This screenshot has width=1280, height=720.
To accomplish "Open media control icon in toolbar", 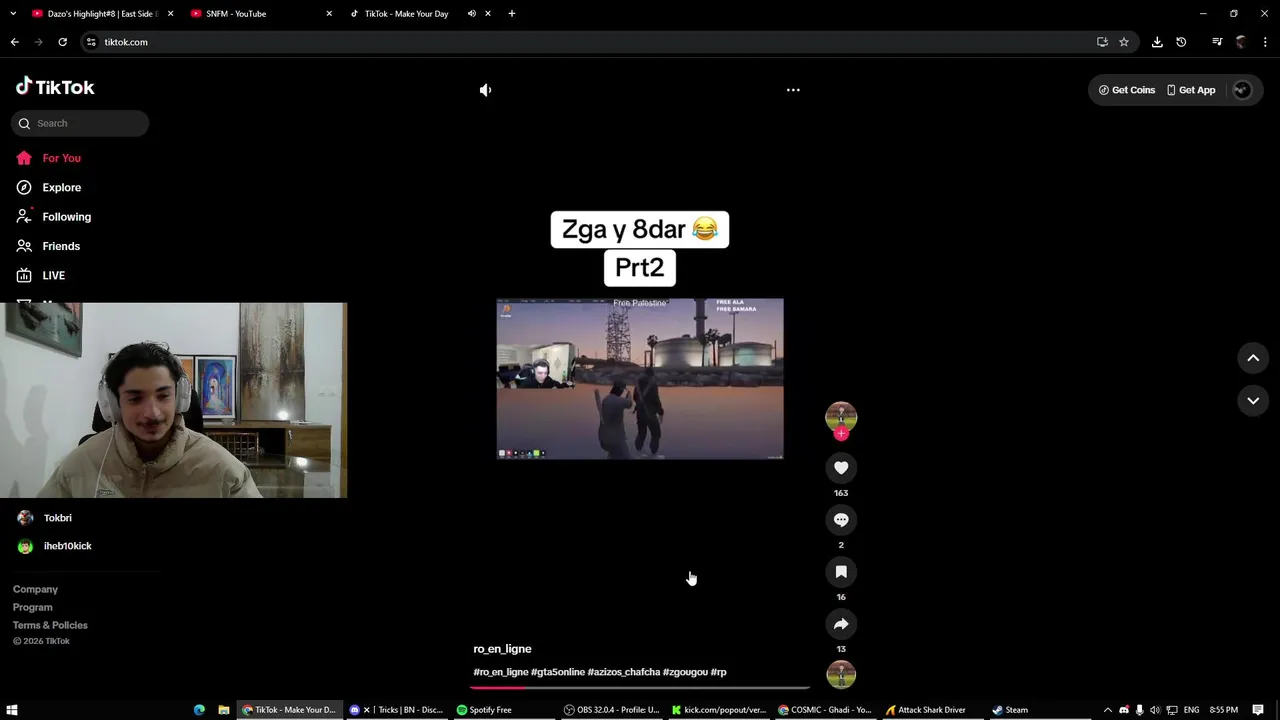I will [x=1217, y=42].
